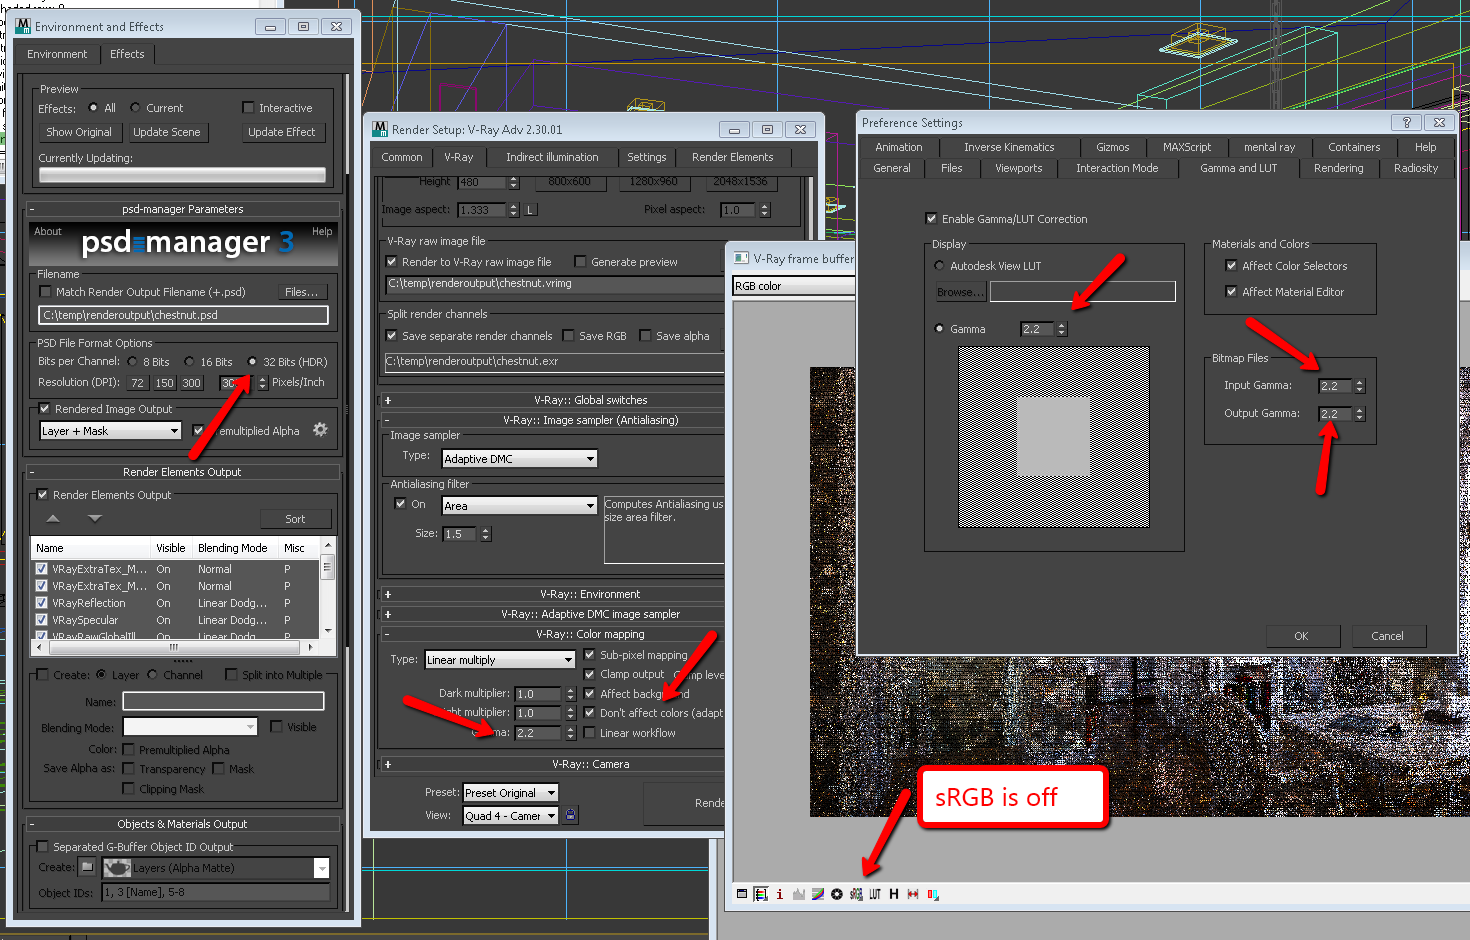Toggle the LUT button in frame buffer toolbar
Screen dimensions: 1470x940
(875, 894)
